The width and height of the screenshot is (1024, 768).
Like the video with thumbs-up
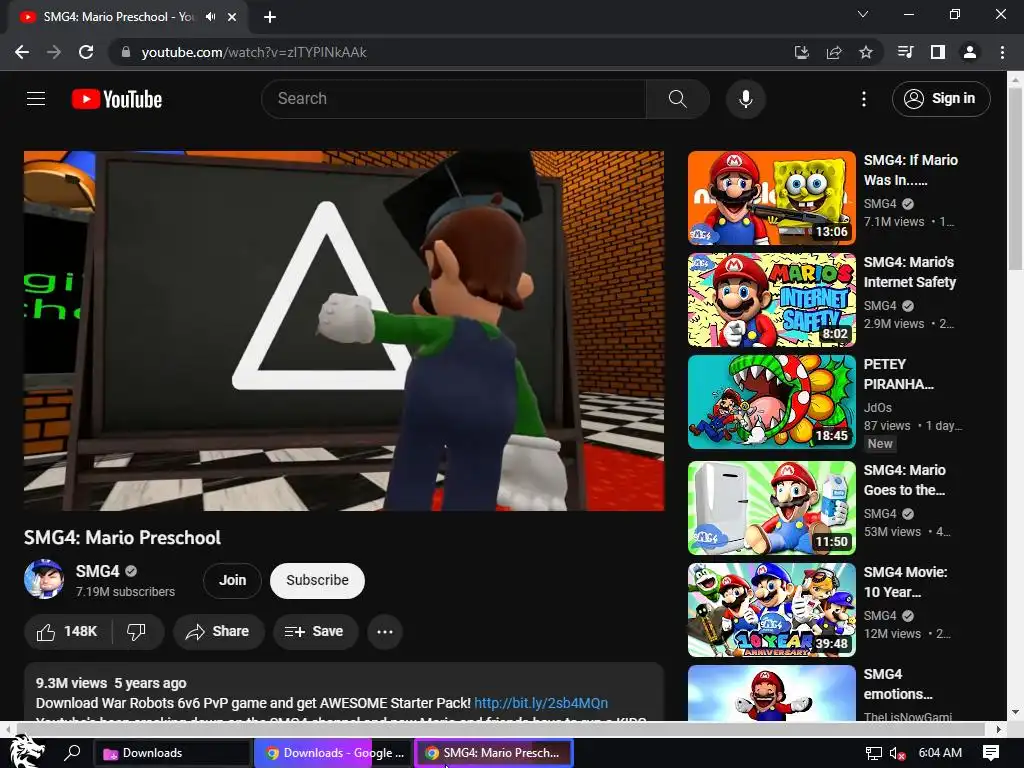(x=67, y=632)
